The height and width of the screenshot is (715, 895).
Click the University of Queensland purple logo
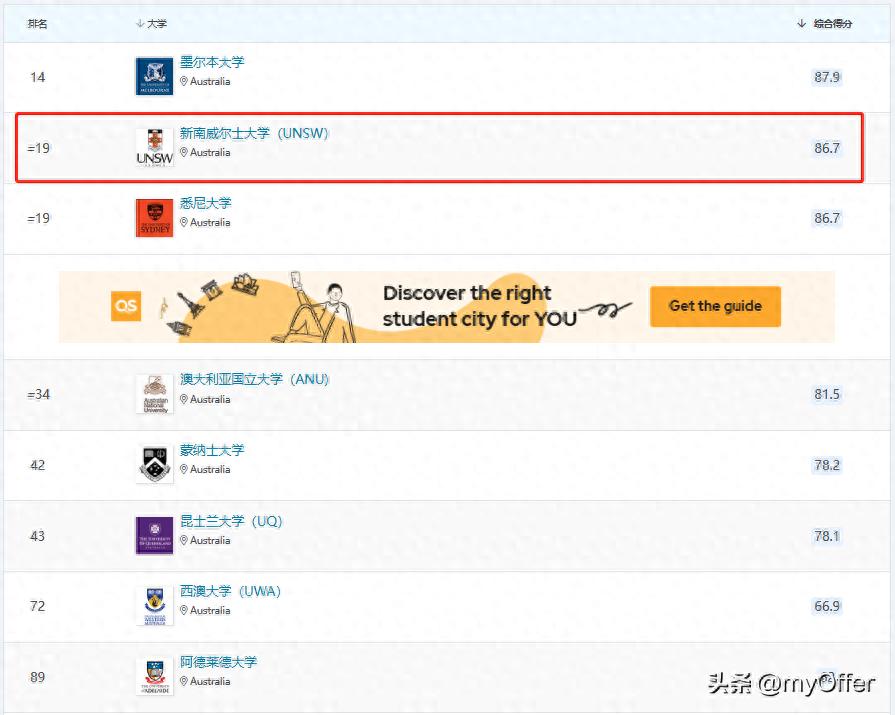pos(154,535)
